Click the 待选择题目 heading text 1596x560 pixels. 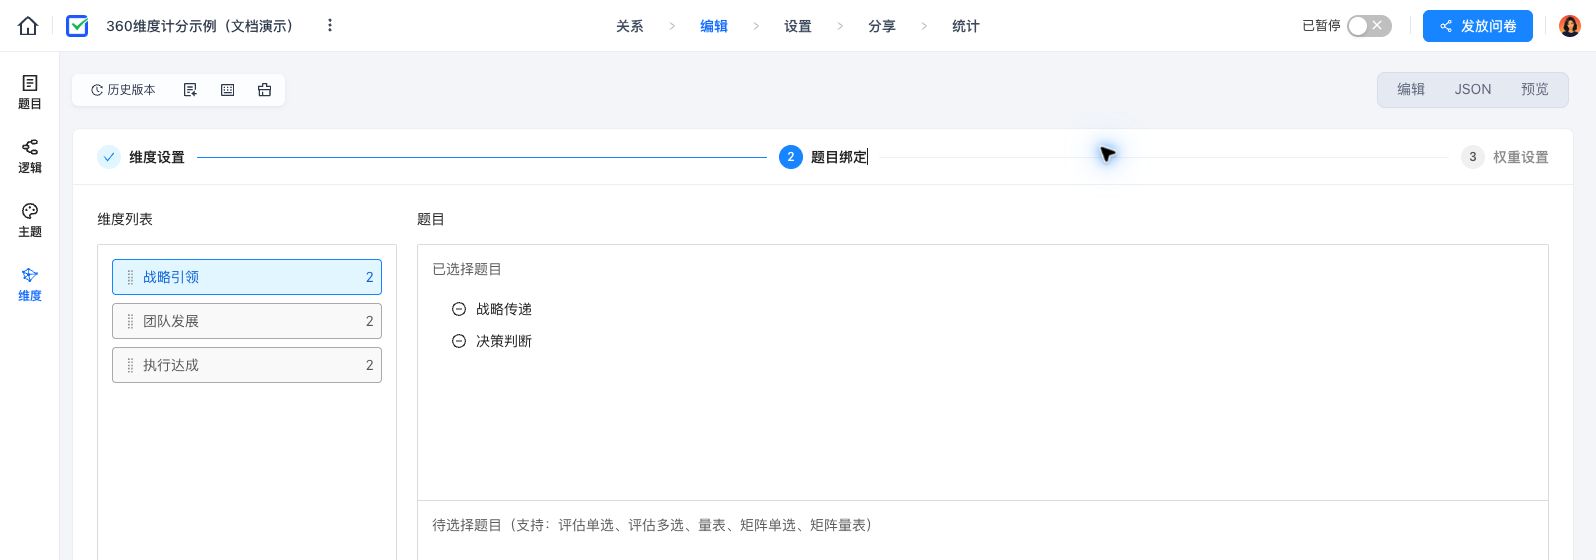click(652, 525)
